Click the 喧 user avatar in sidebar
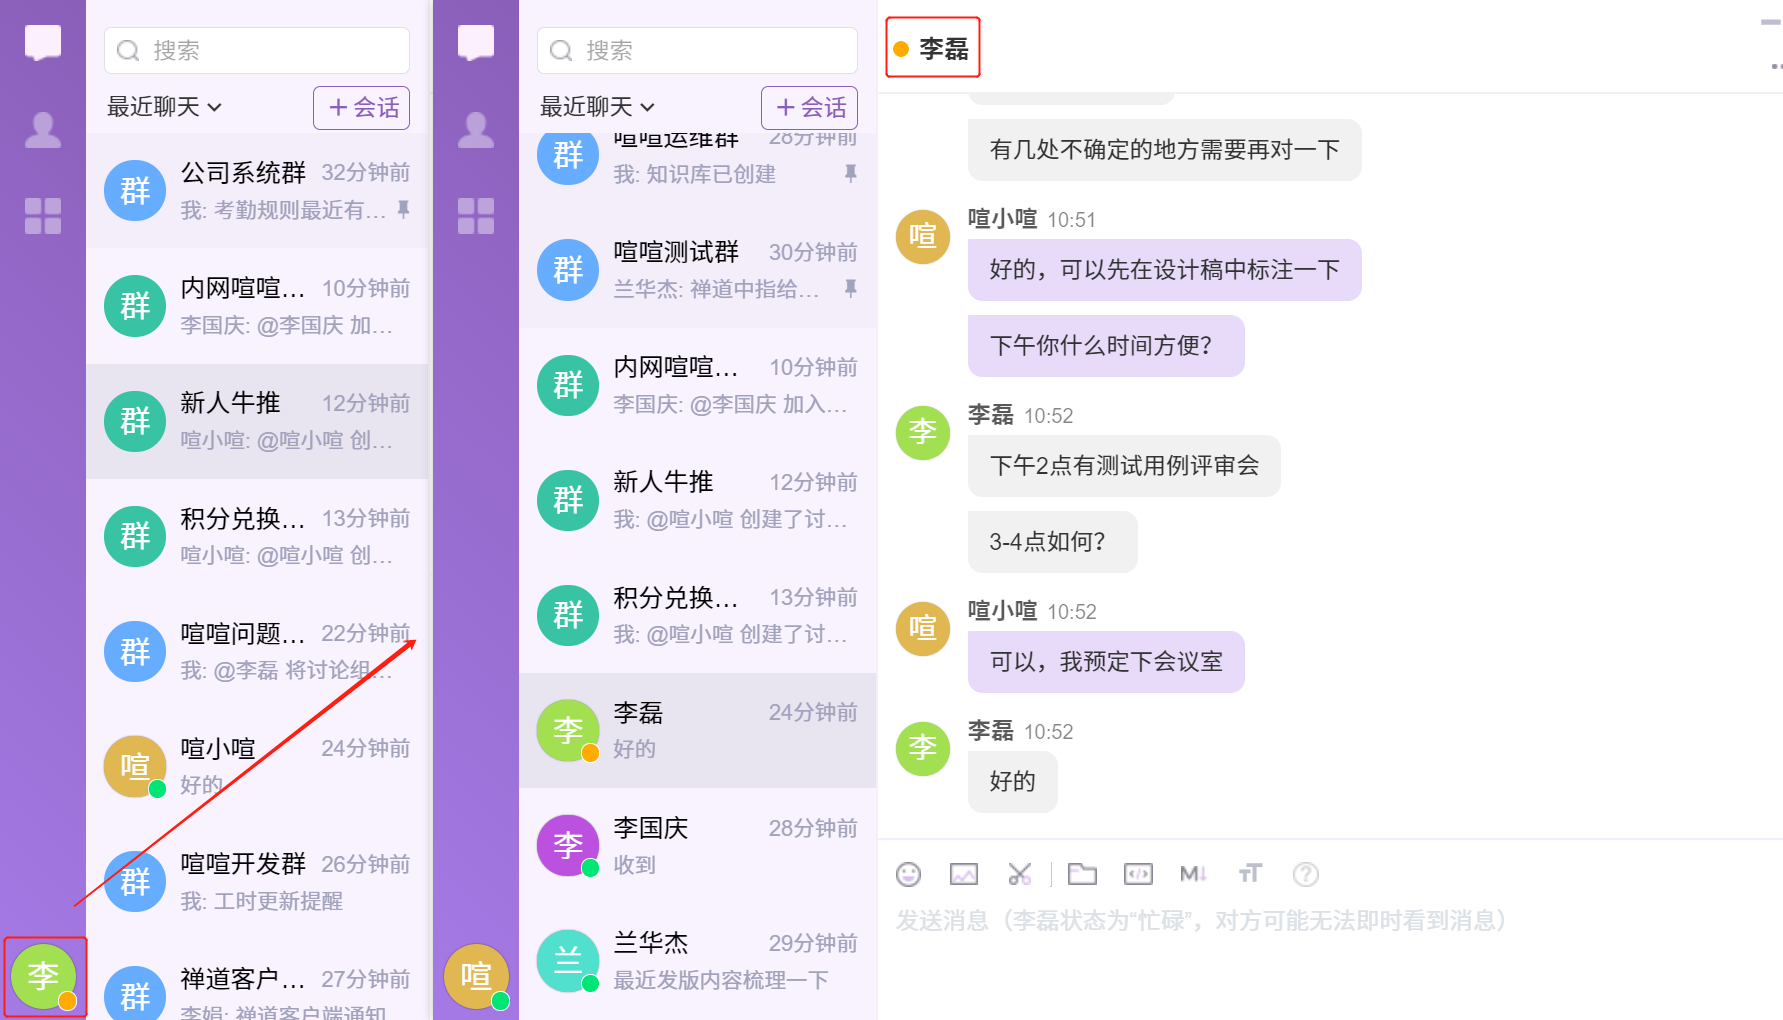 tap(476, 976)
